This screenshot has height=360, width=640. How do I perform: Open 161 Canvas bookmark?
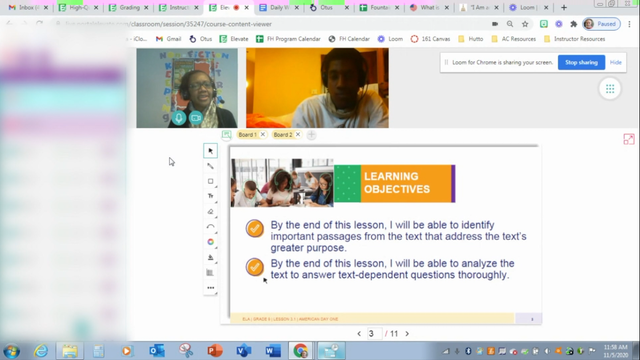pyautogui.click(x=430, y=39)
